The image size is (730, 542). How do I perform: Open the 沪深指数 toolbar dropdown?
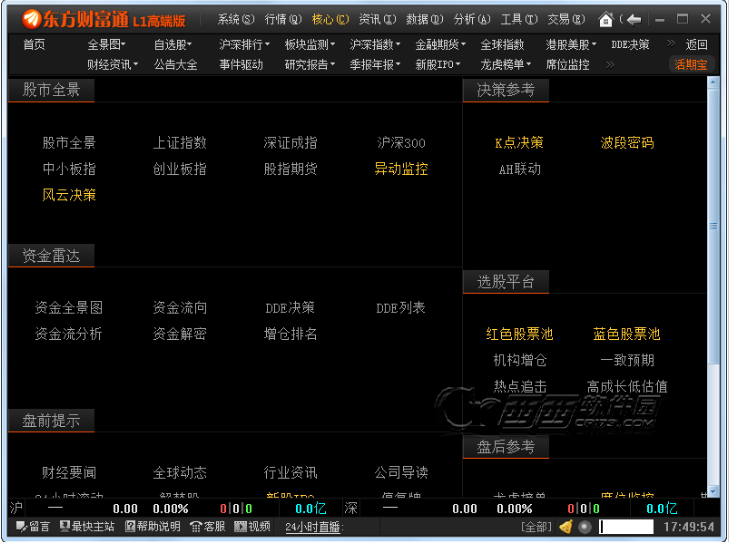[375, 45]
